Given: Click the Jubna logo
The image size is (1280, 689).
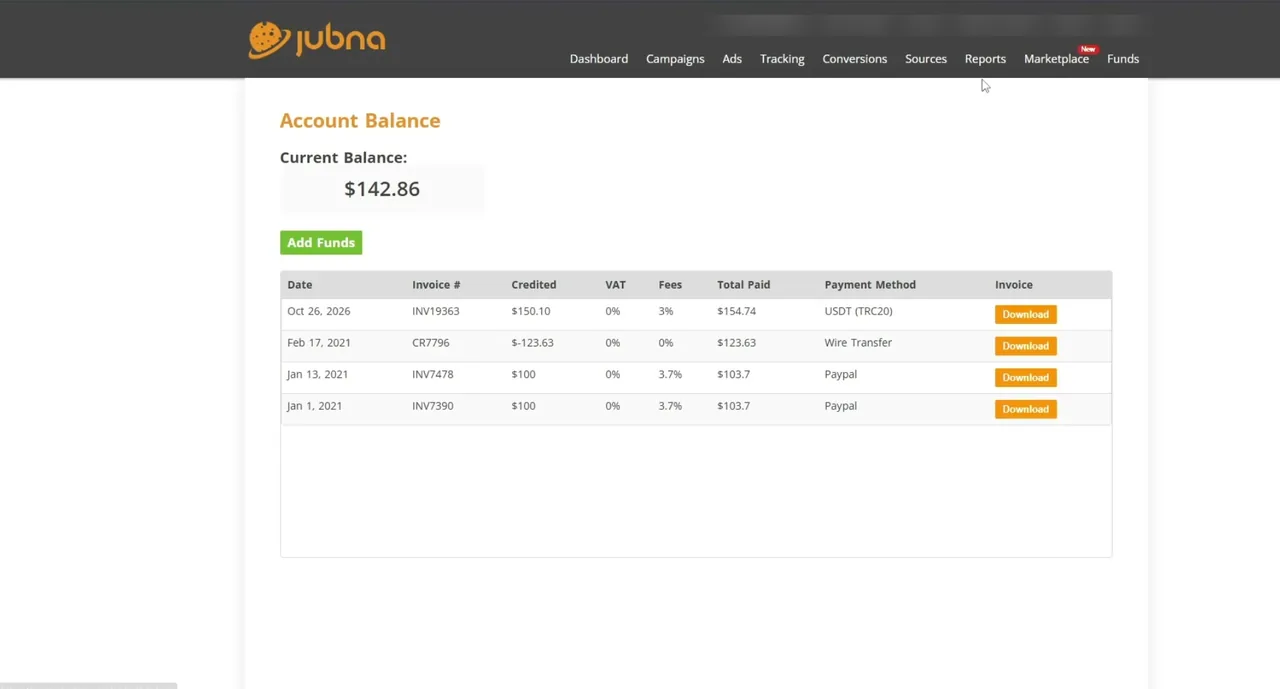Looking at the screenshot, I should coord(317,40).
